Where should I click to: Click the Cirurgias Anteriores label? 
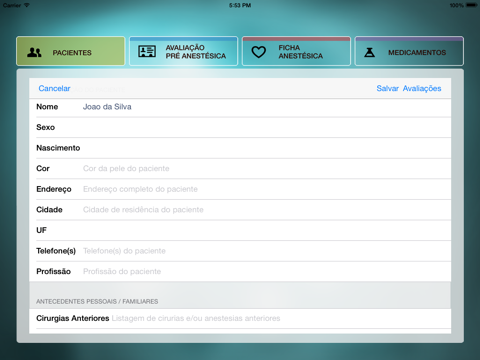pos(73,318)
